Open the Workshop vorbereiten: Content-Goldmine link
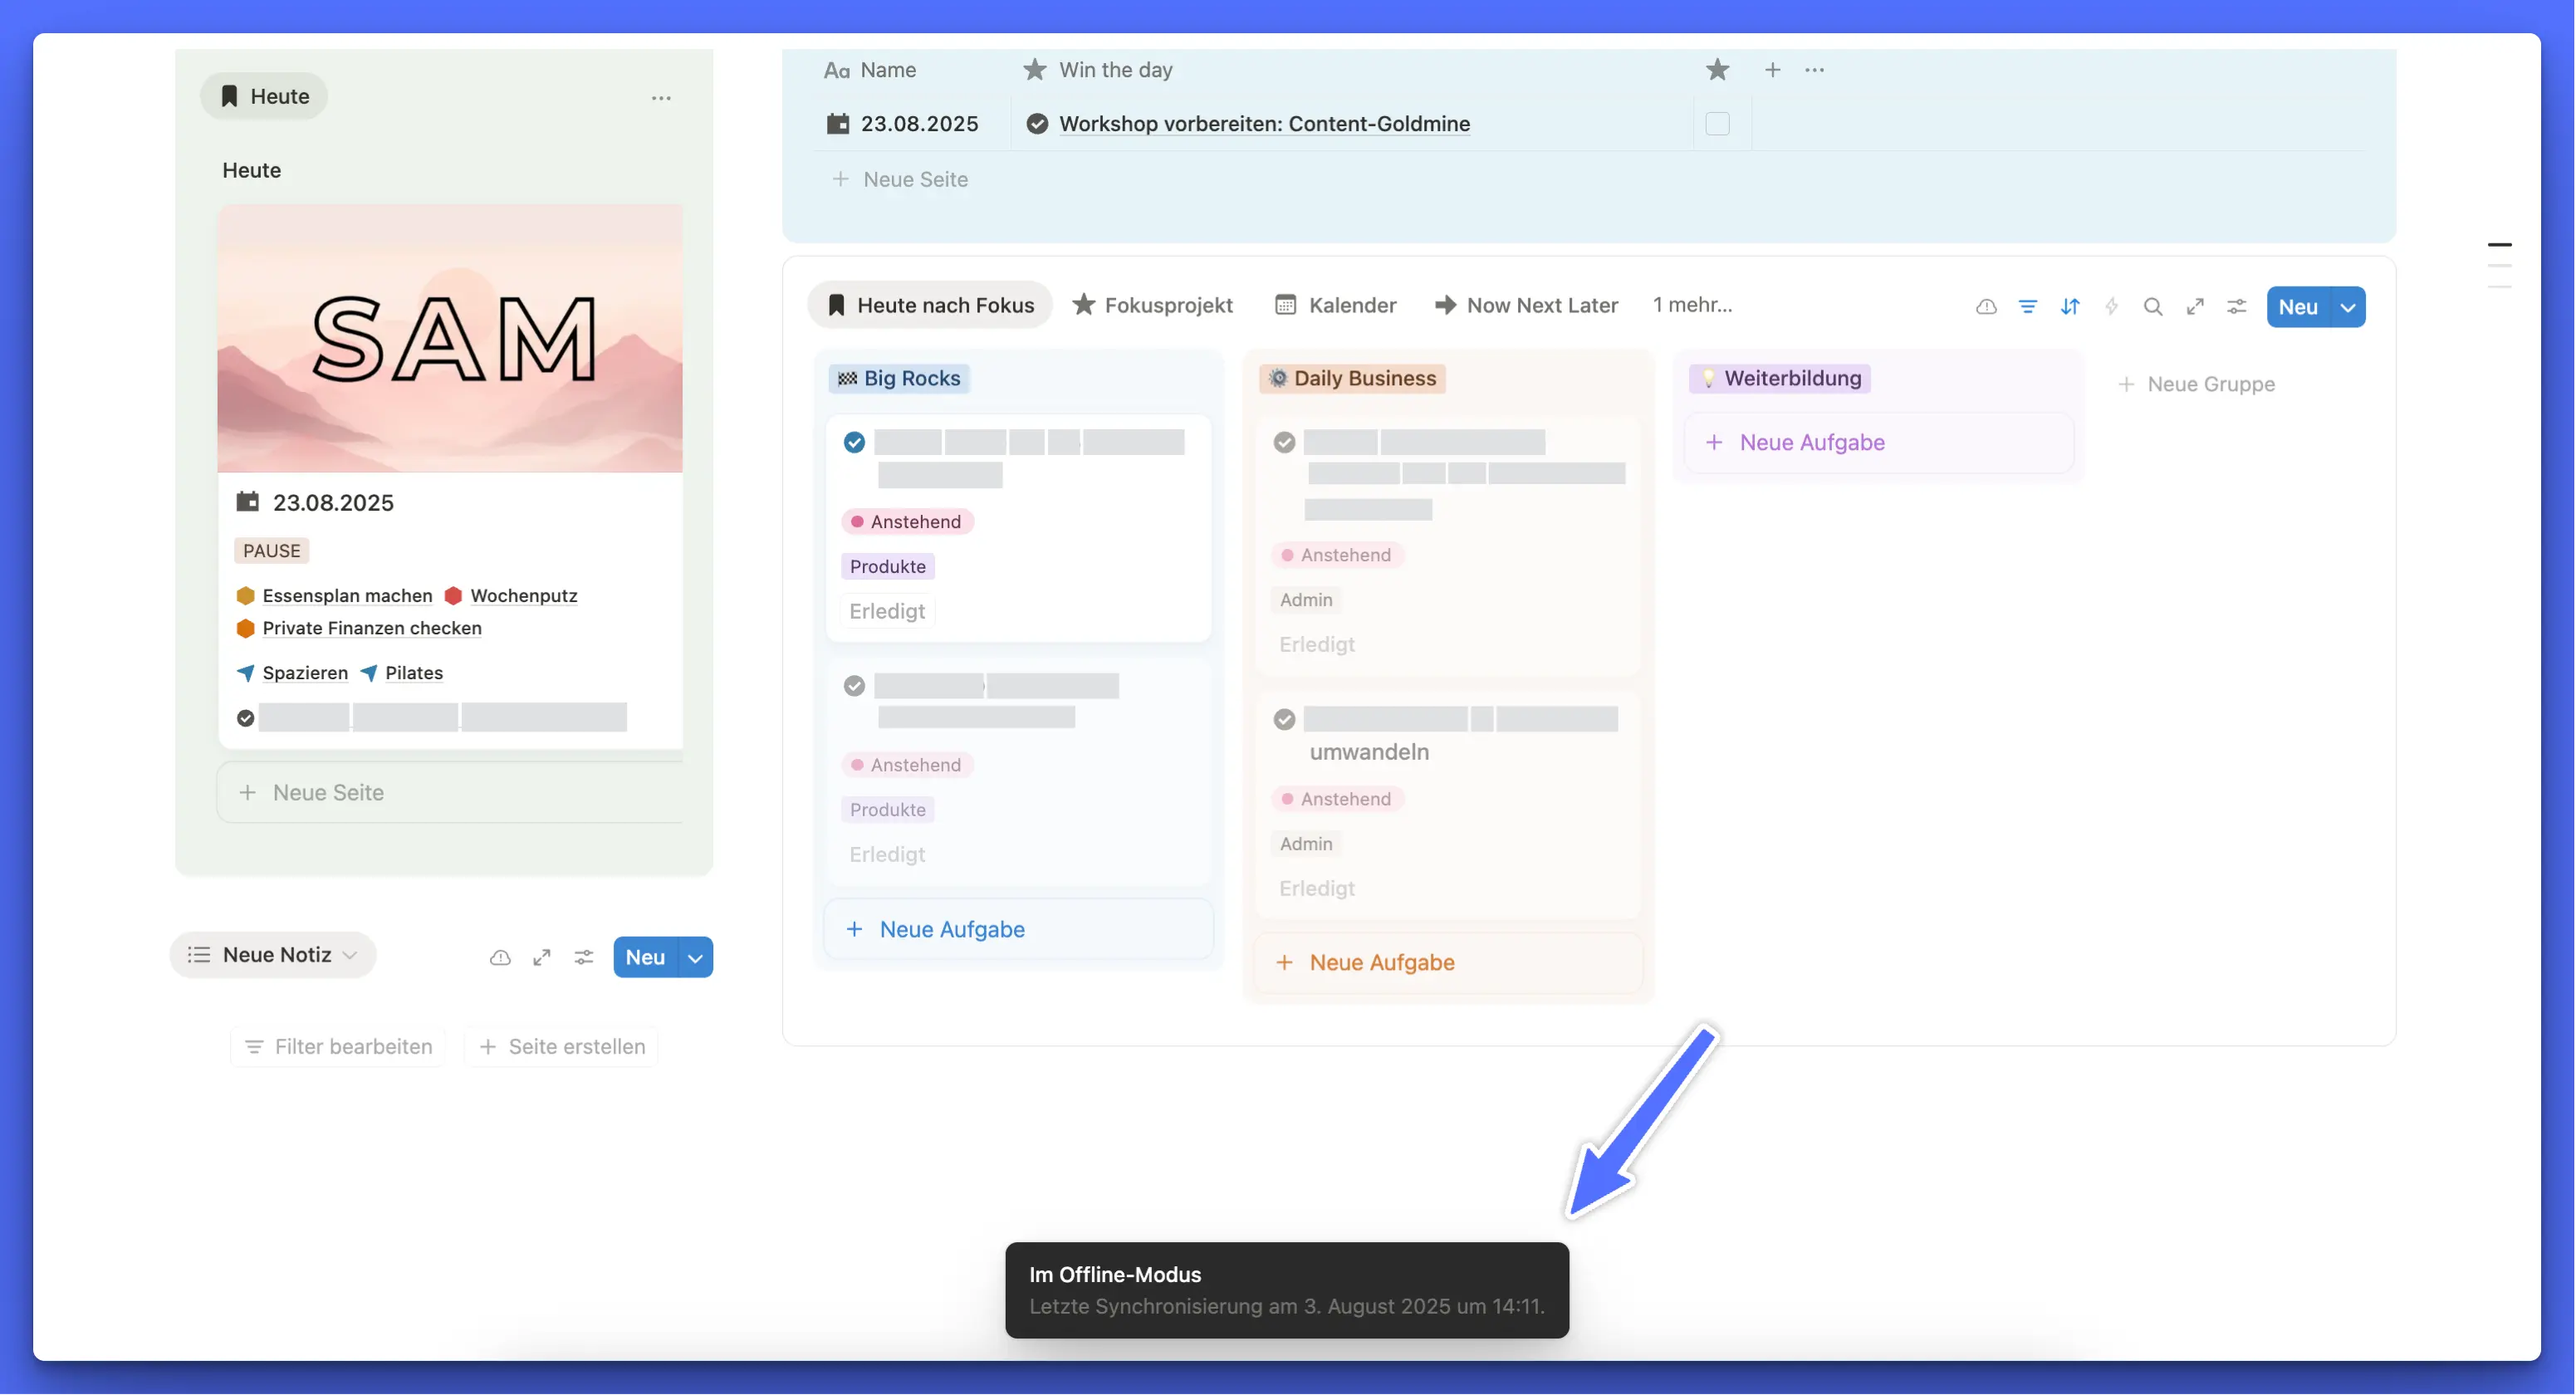The image size is (2576, 1395). pyautogui.click(x=1264, y=123)
